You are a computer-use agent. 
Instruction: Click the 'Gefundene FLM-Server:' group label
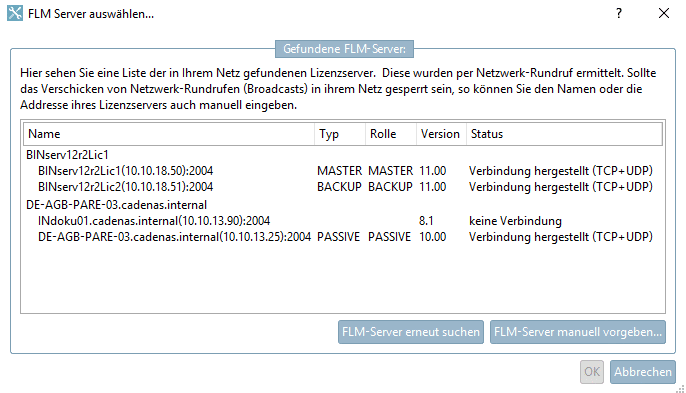tap(344, 49)
